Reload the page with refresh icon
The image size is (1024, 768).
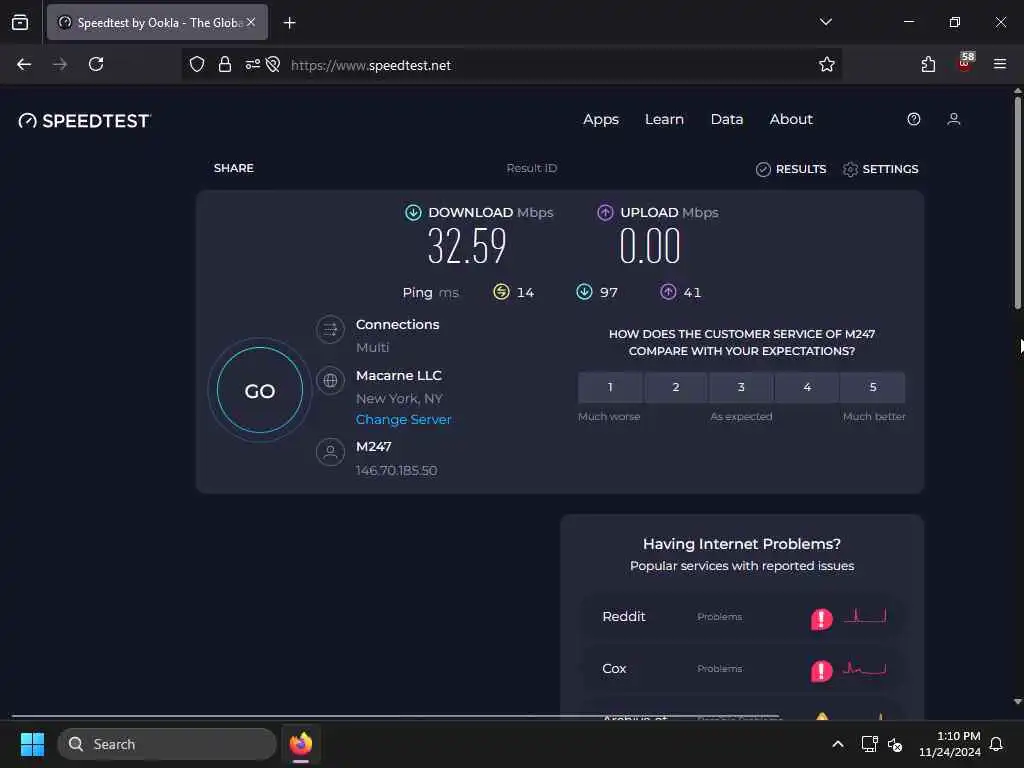(x=96, y=64)
